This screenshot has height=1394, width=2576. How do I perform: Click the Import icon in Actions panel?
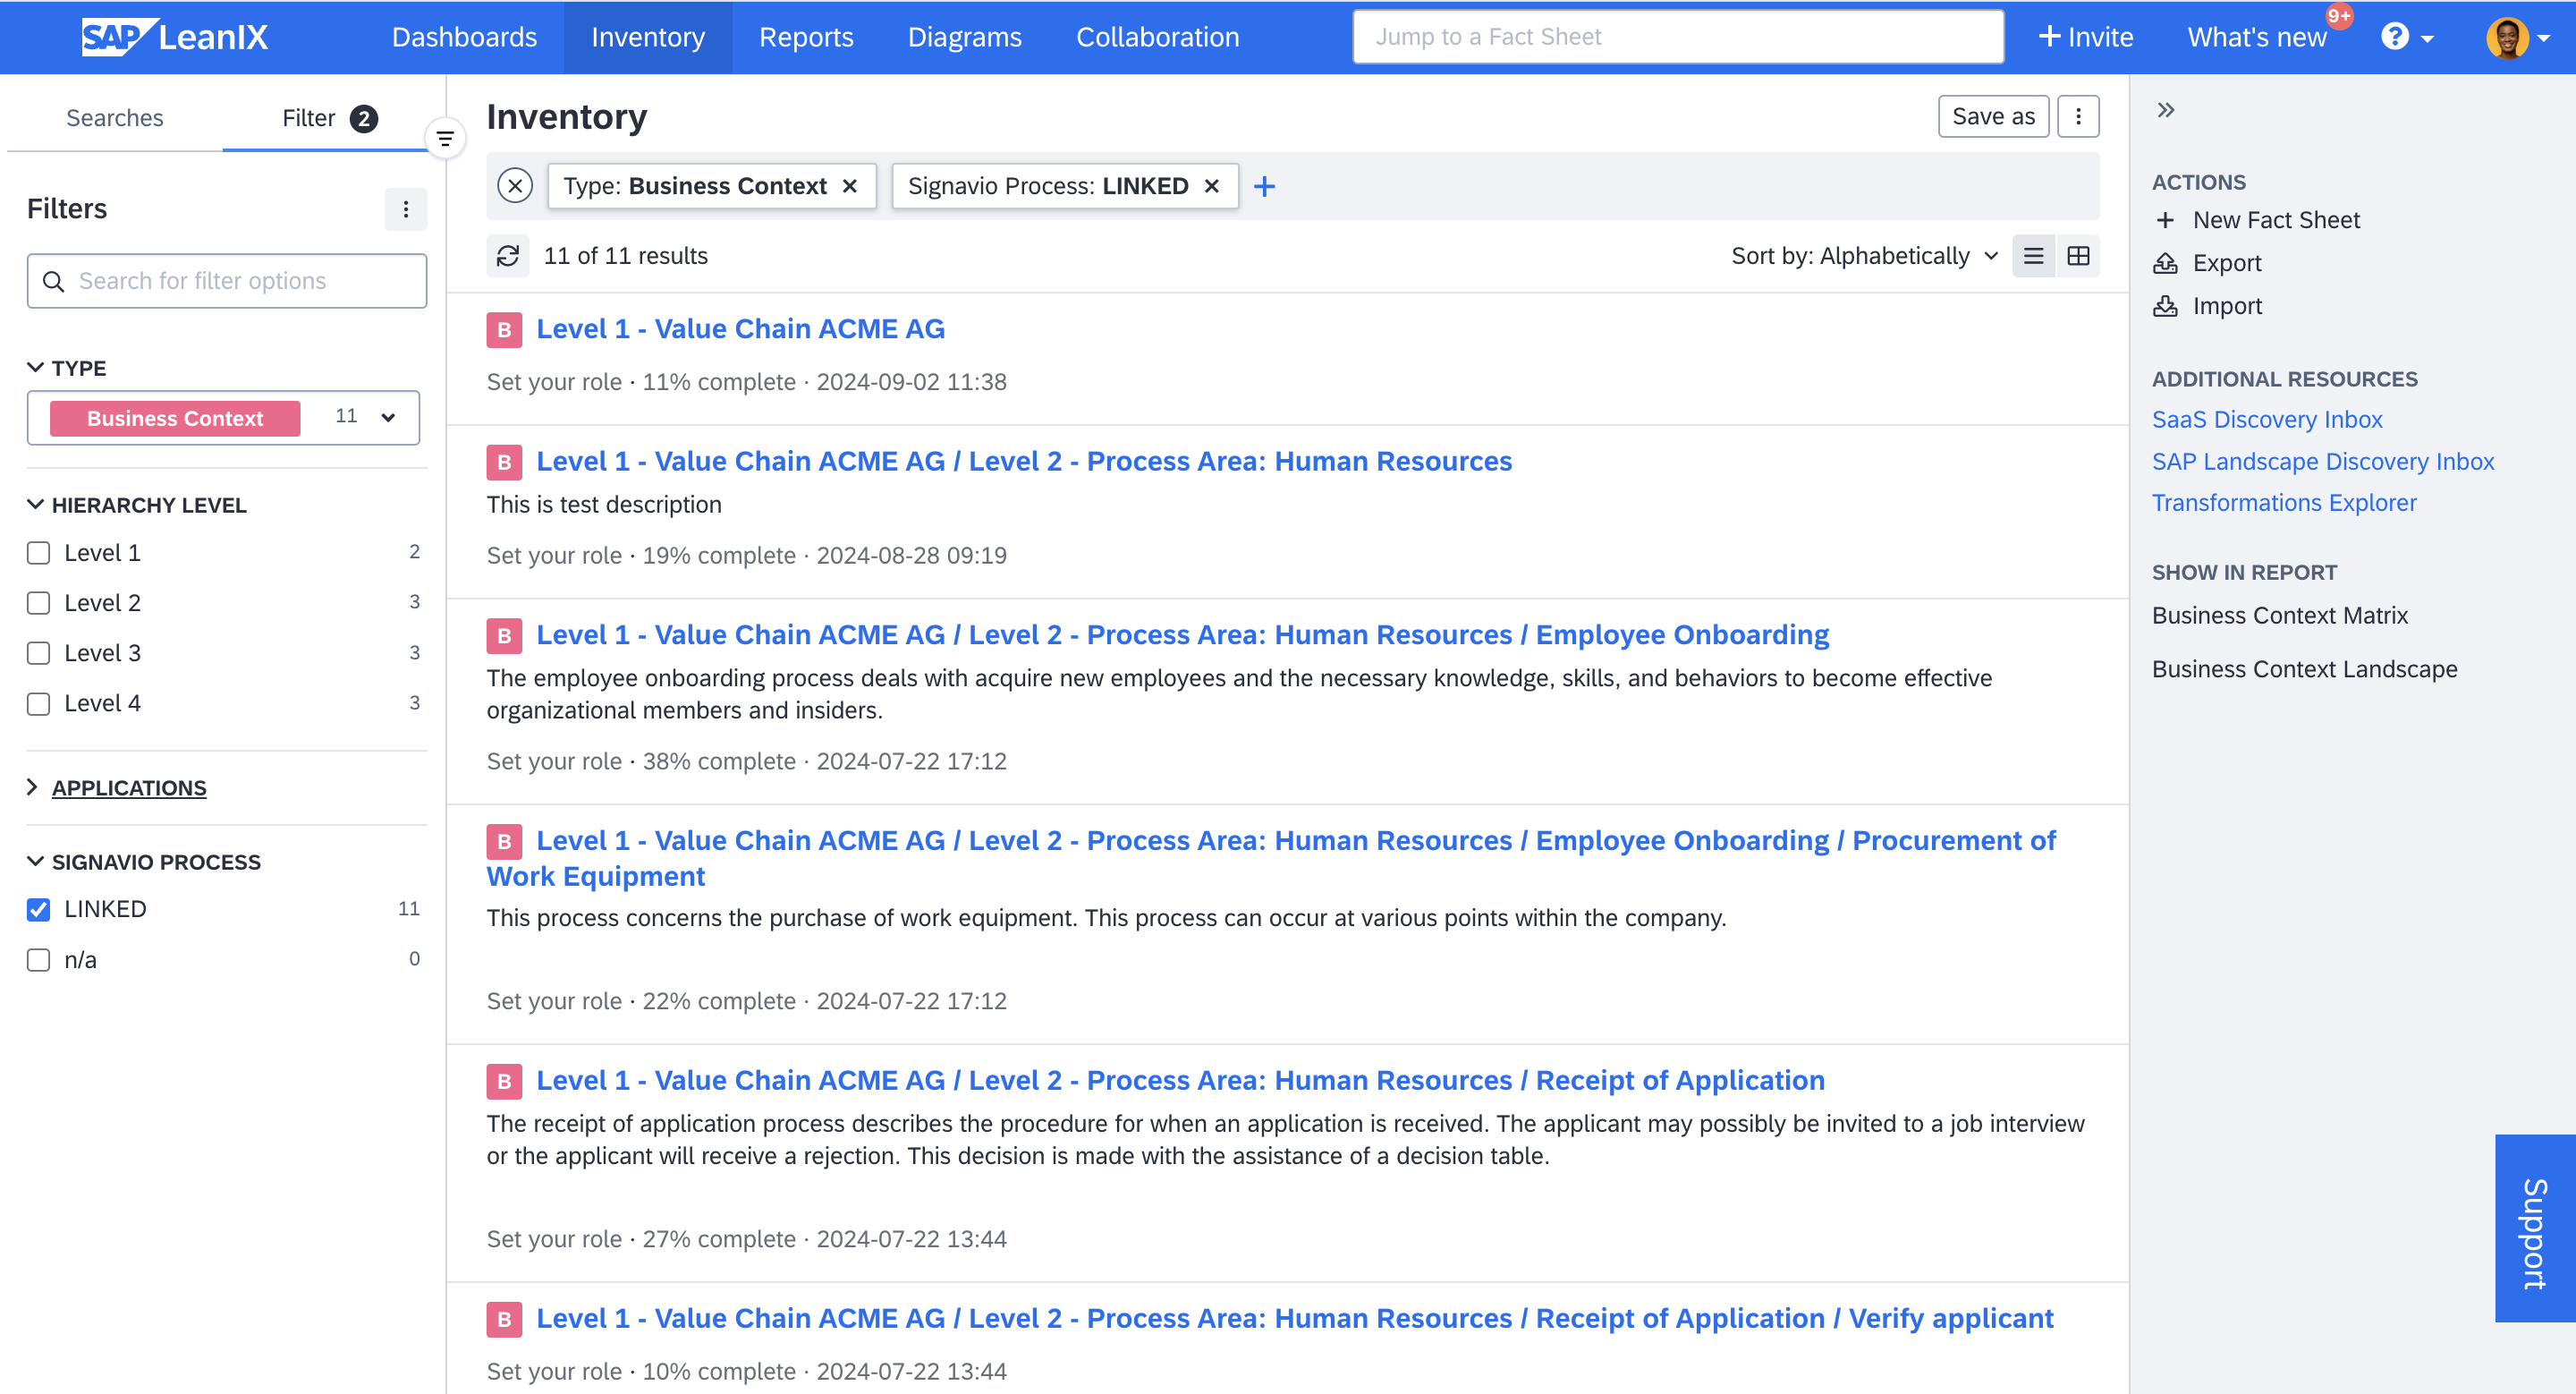coord(2169,306)
